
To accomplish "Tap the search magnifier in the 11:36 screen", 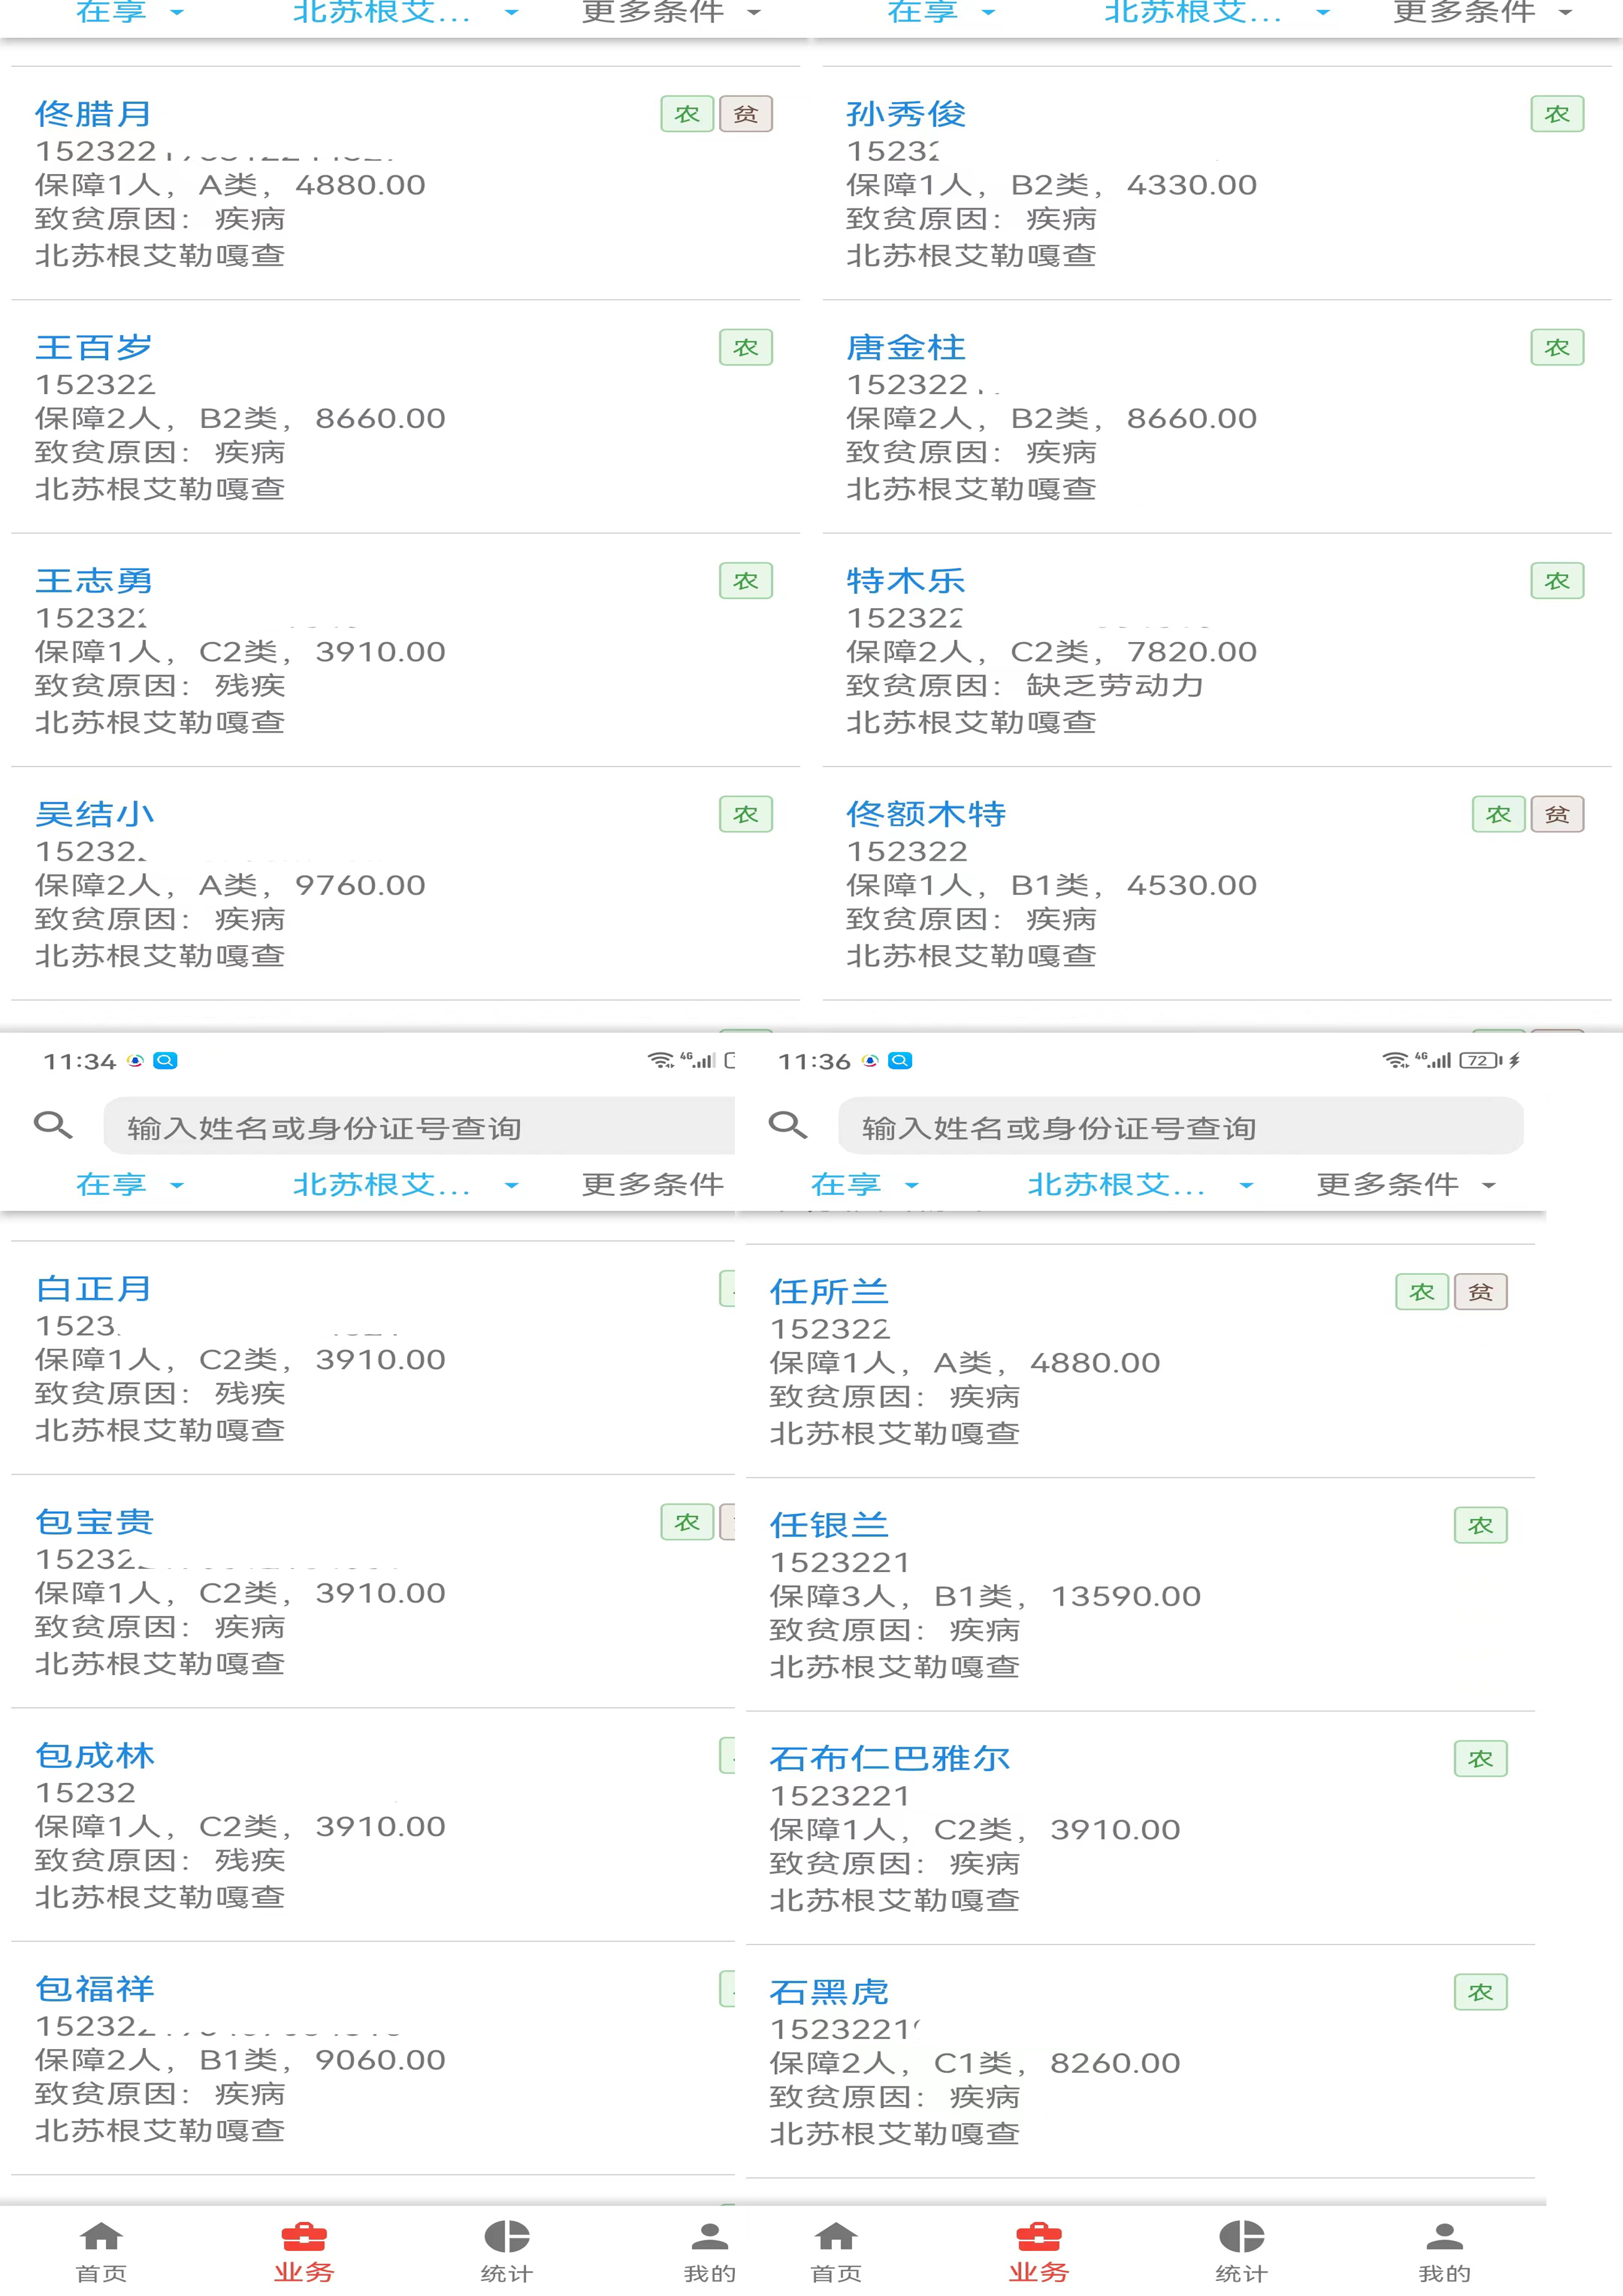I will 788,1125.
